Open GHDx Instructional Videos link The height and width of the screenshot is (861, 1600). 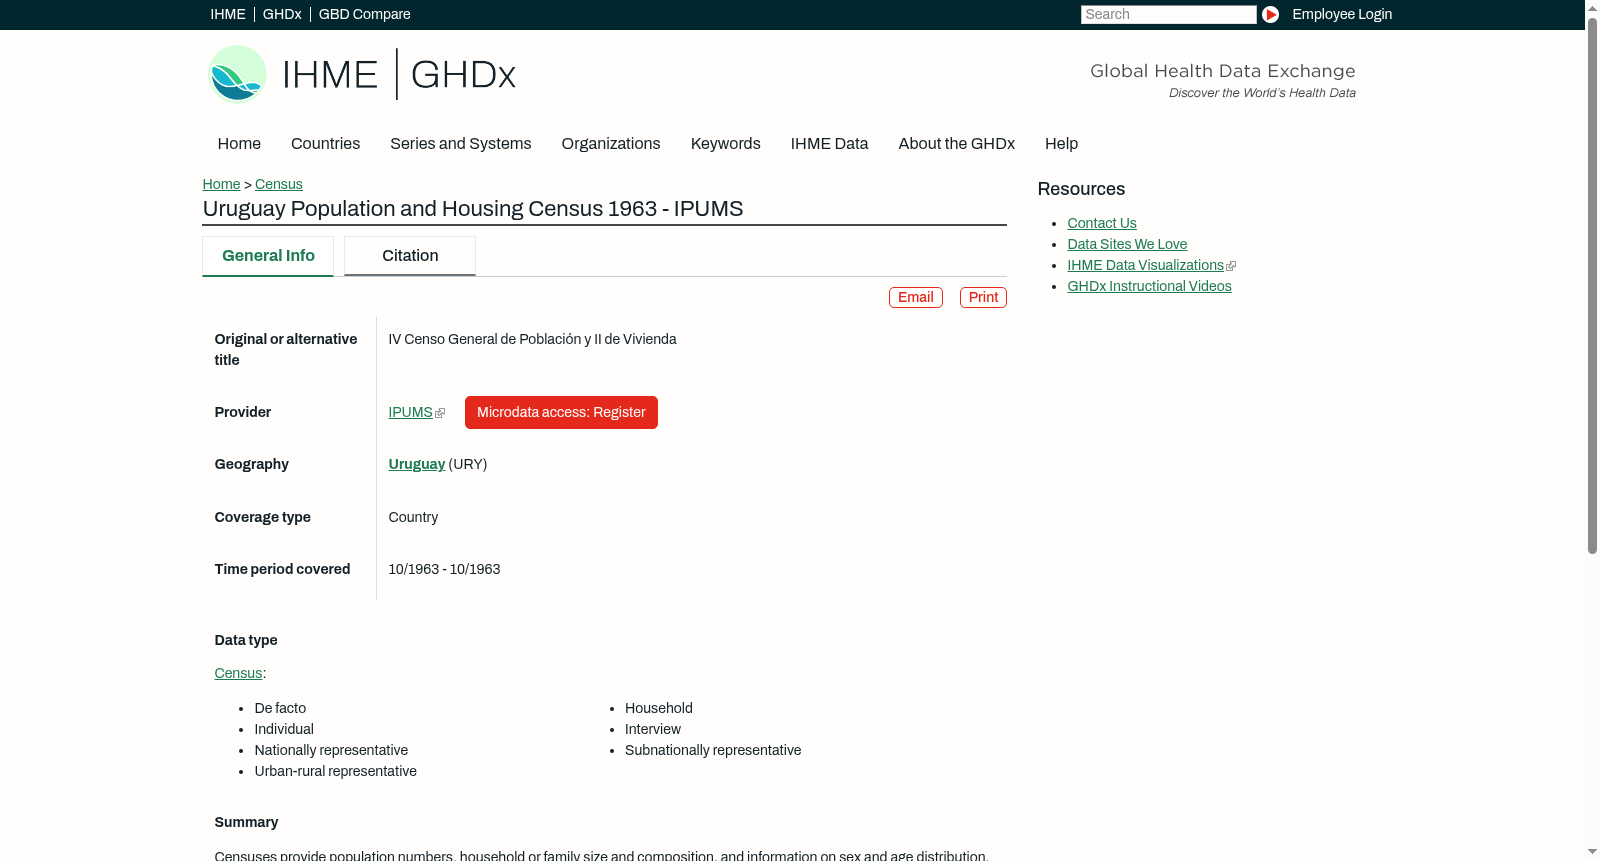tap(1149, 286)
